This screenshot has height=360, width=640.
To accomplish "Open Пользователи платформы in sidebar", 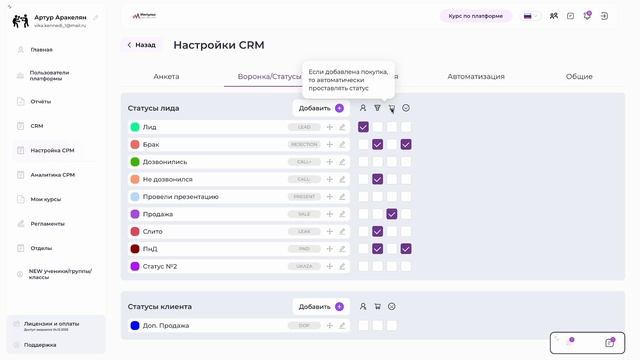I will 49,76.
